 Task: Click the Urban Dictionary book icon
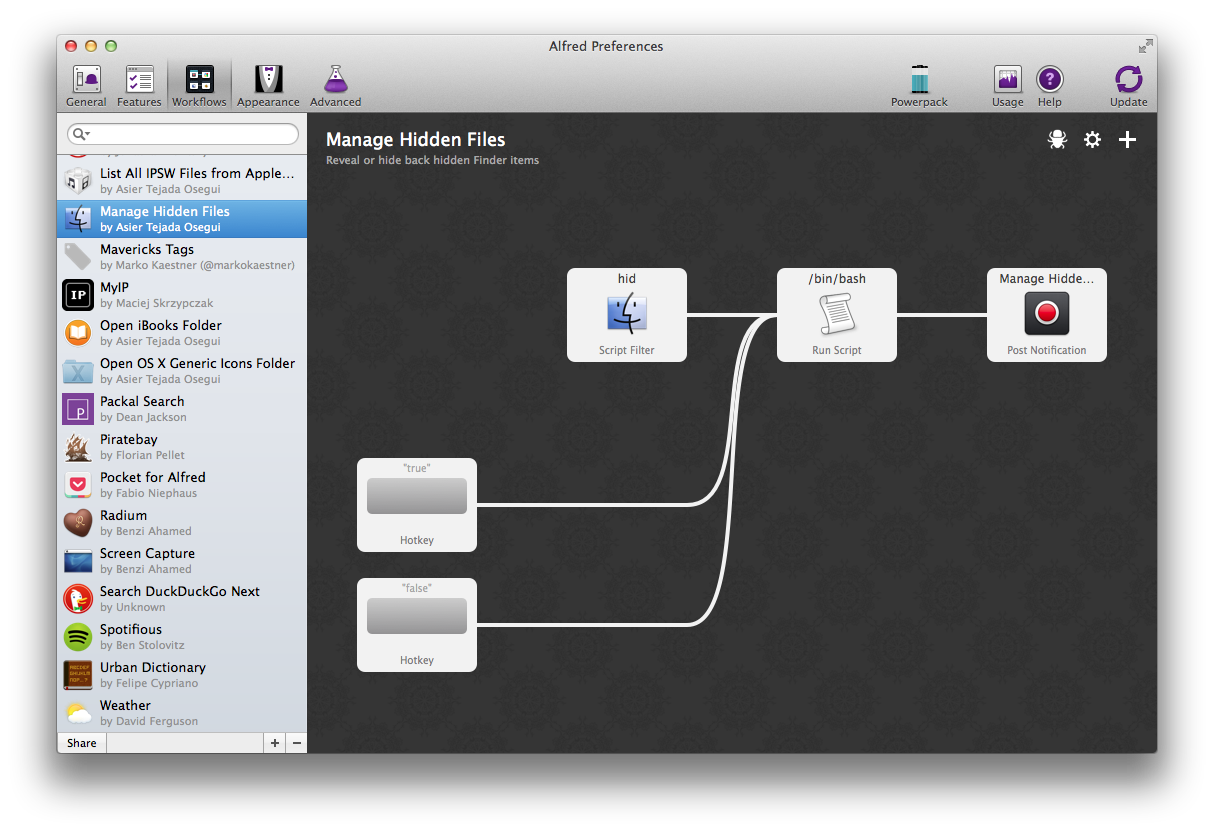click(78, 675)
